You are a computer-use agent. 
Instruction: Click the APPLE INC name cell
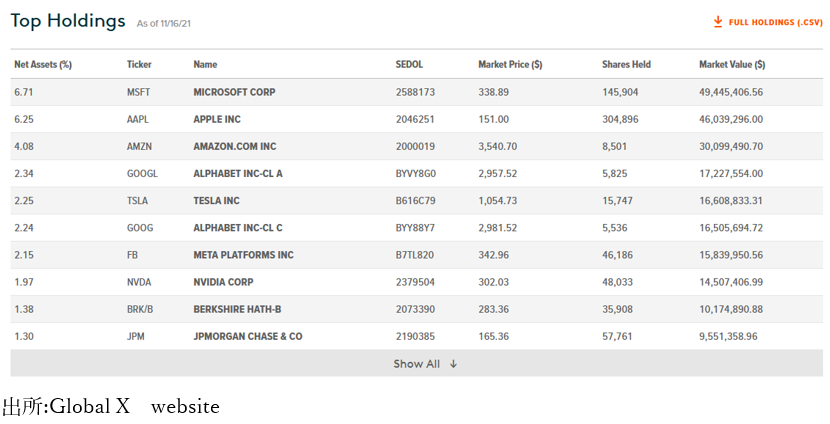pos(217,119)
